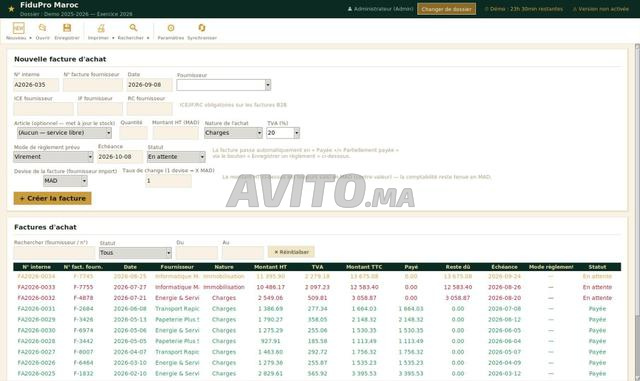Click Changer de dossier button
Viewport: 640px width, 381px height.
[x=447, y=9]
